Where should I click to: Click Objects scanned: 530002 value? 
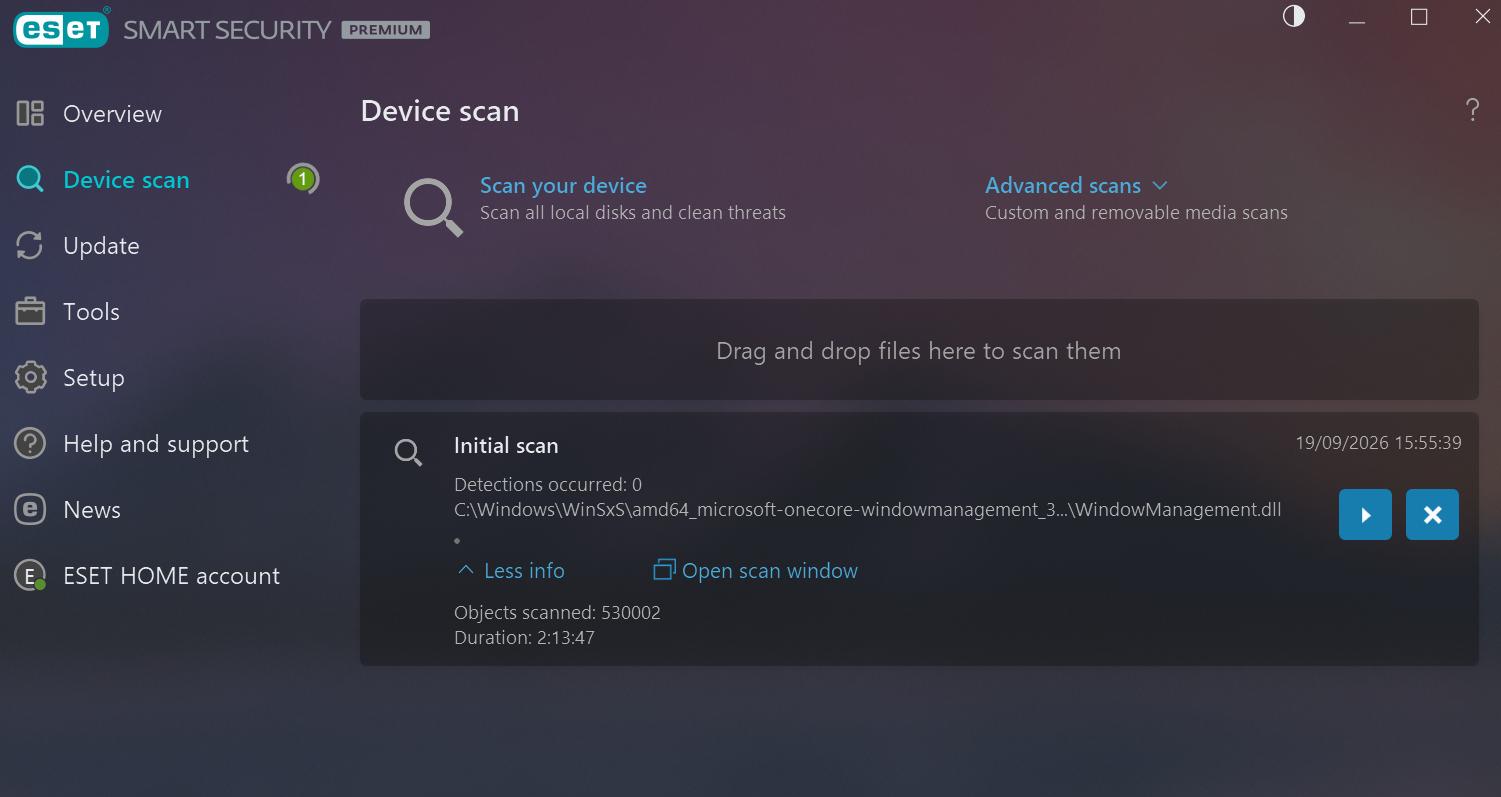point(557,612)
